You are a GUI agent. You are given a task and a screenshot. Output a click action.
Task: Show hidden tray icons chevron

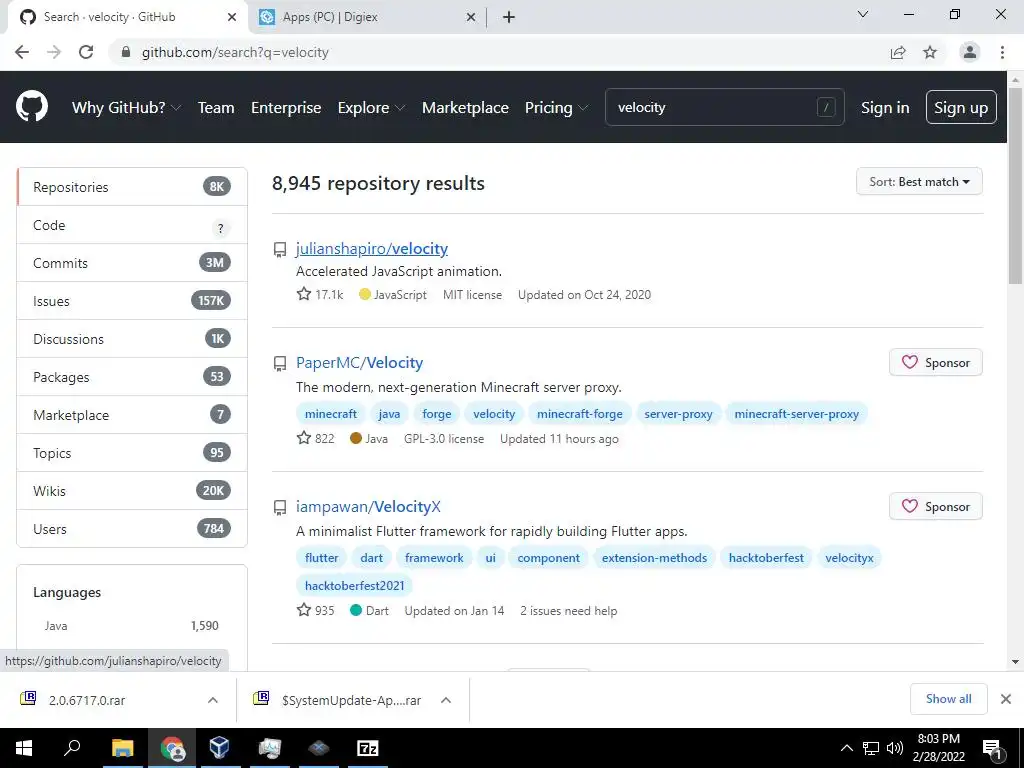(x=846, y=748)
